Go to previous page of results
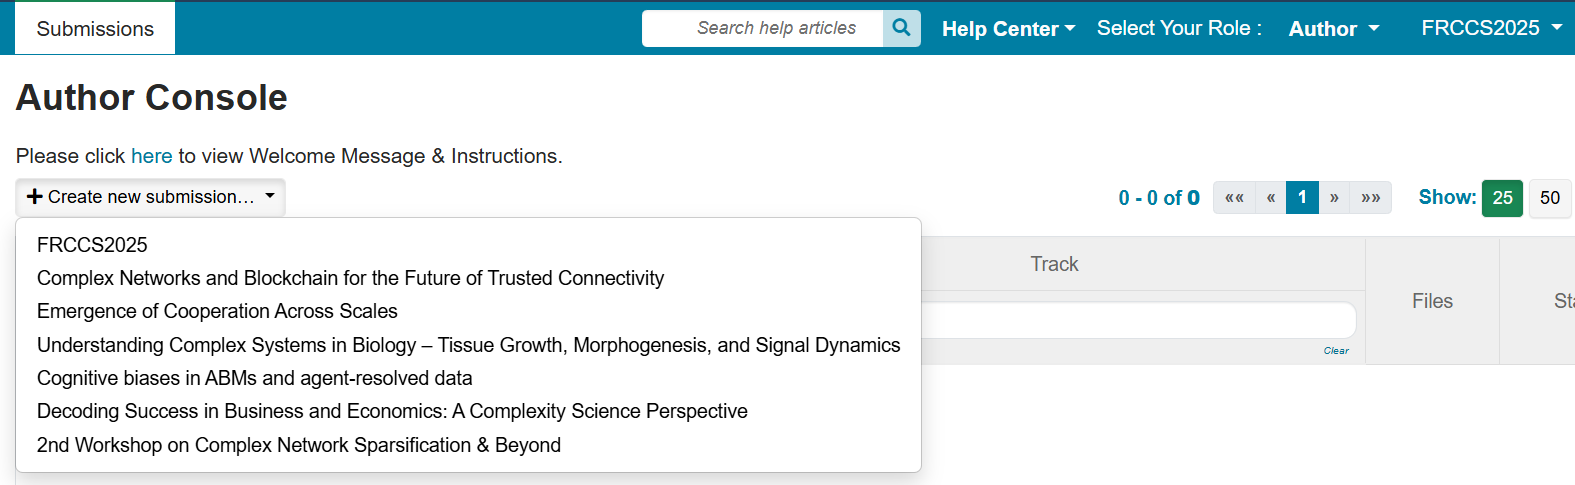Image resolution: width=1575 pixels, height=485 pixels. click(x=1270, y=198)
